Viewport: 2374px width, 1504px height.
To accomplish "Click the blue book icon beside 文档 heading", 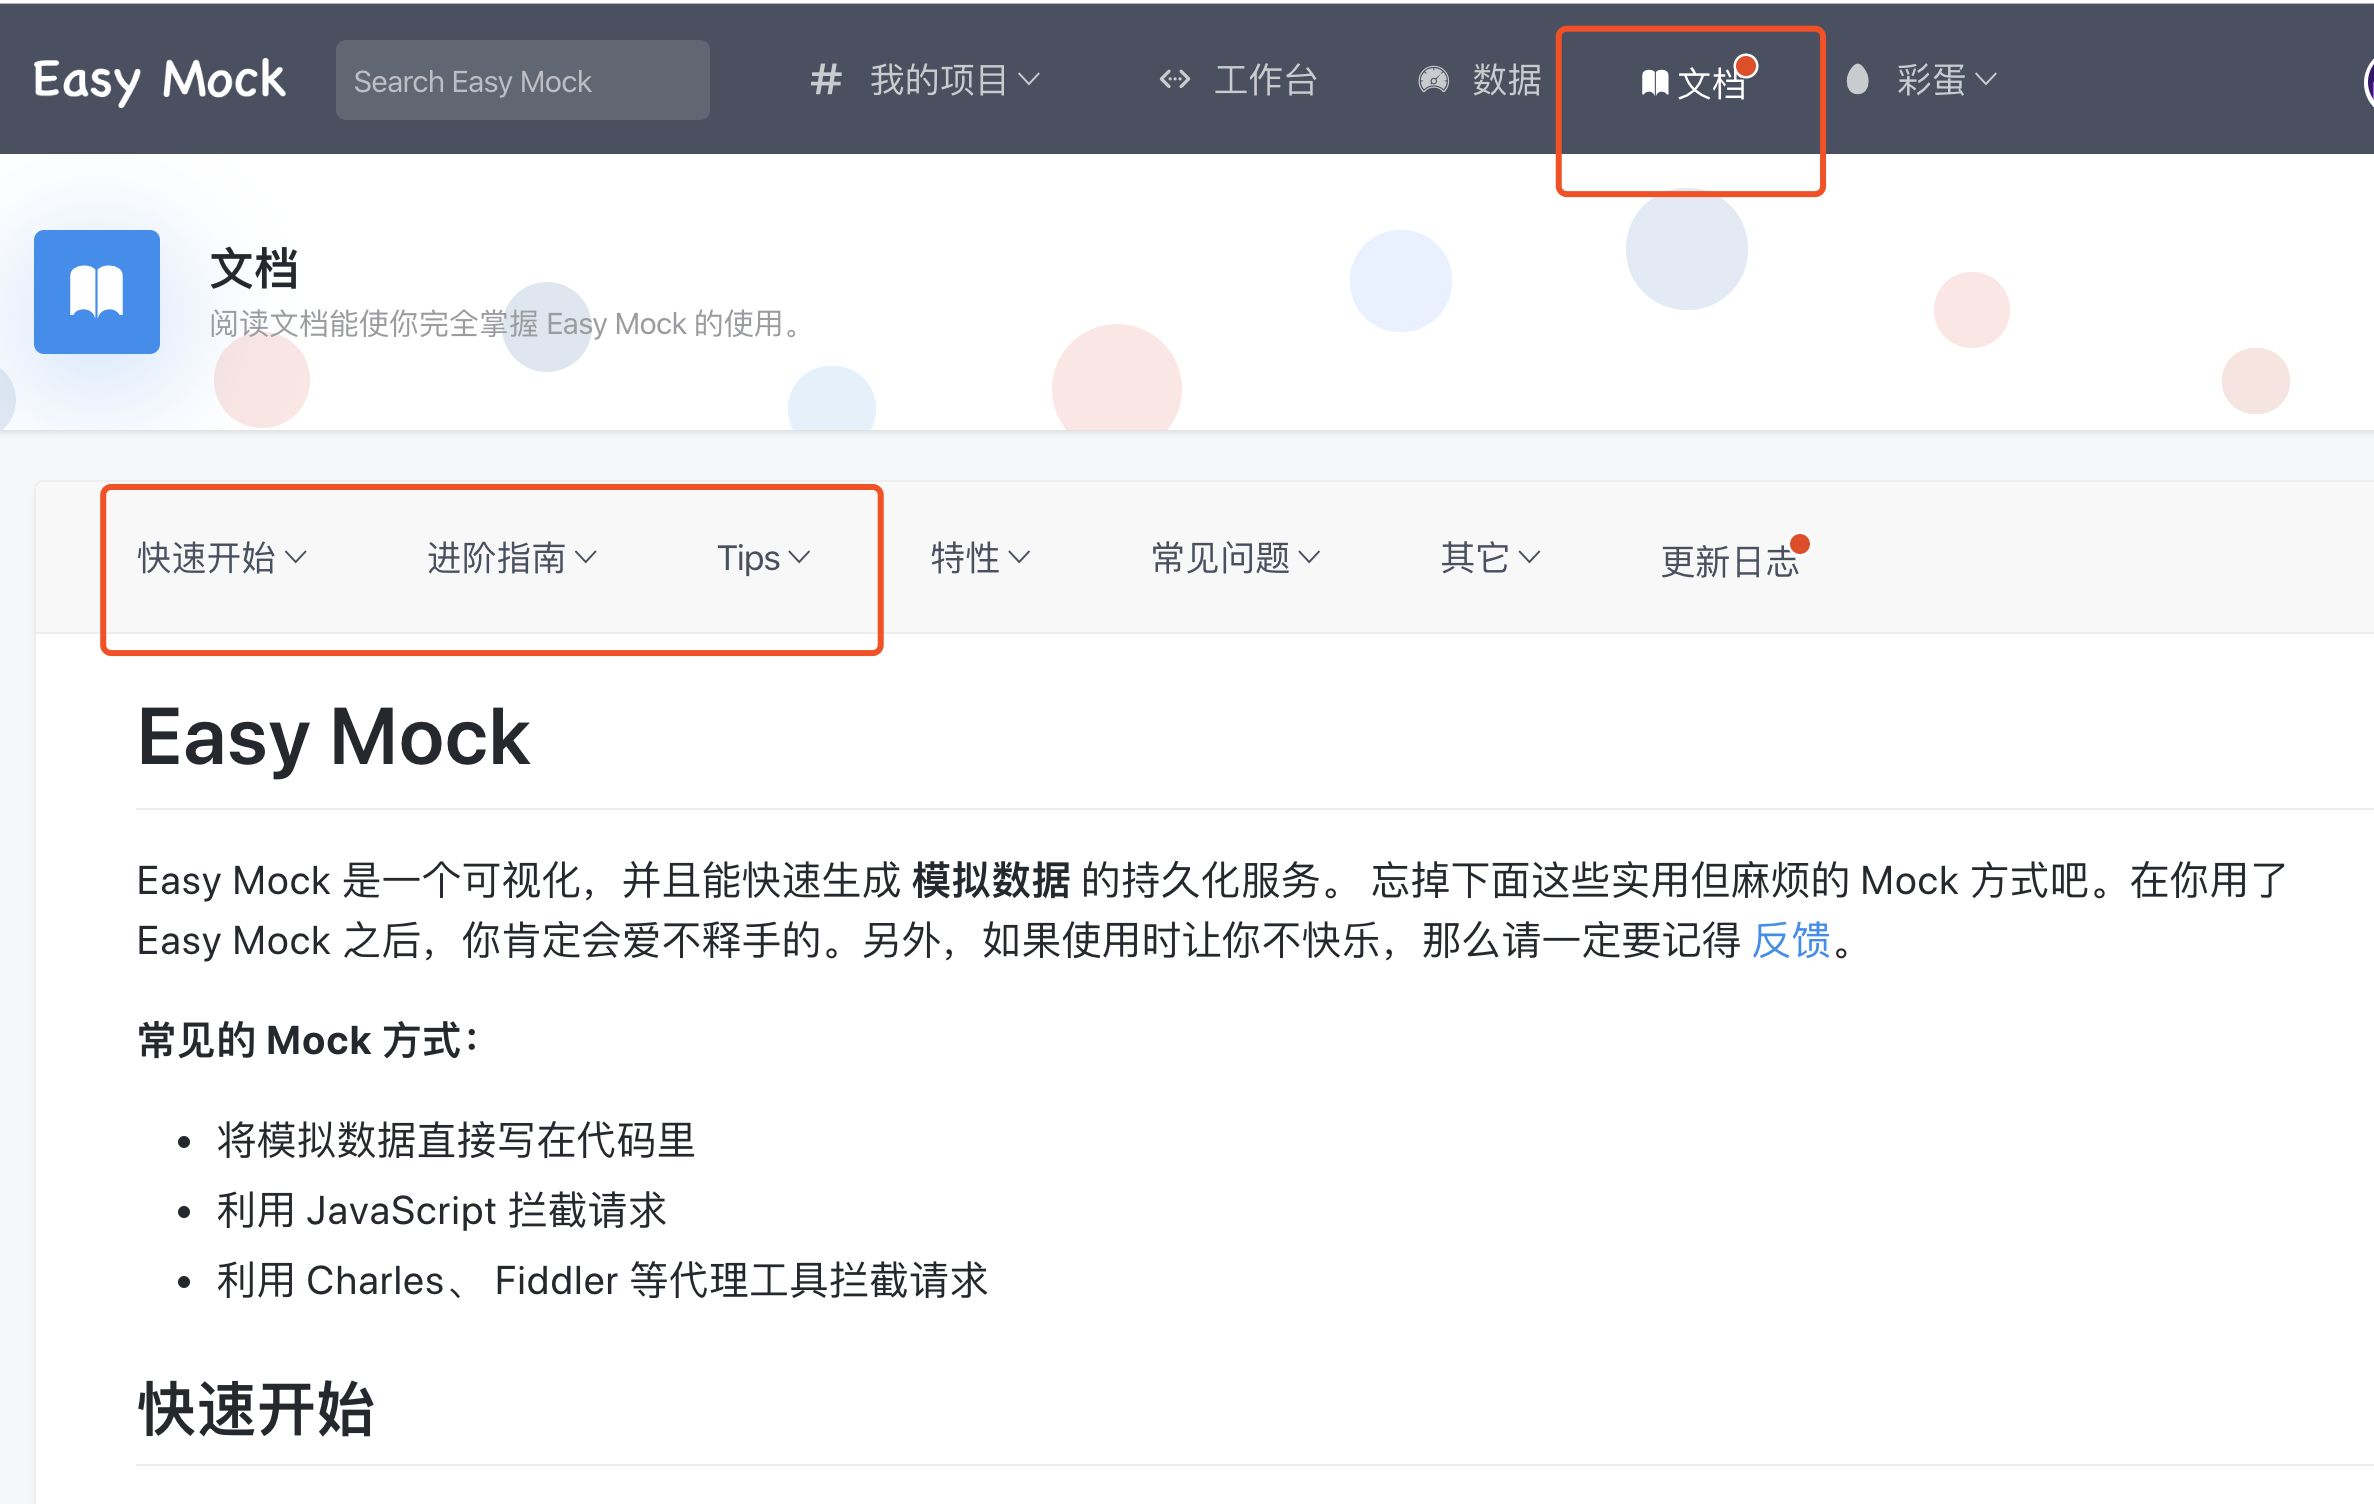I will pyautogui.click(x=97, y=291).
